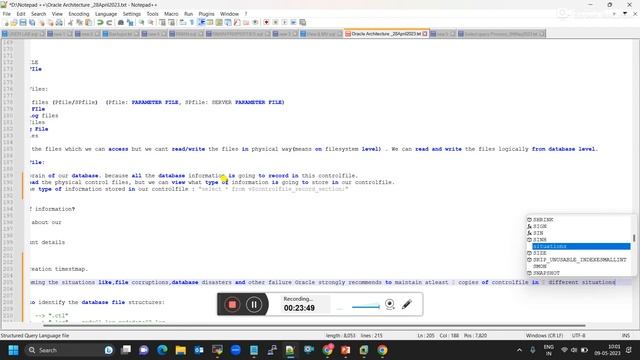Pause the screen recording
This screenshot has width=640, height=360.
pyautogui.click(x=253, y=304)
